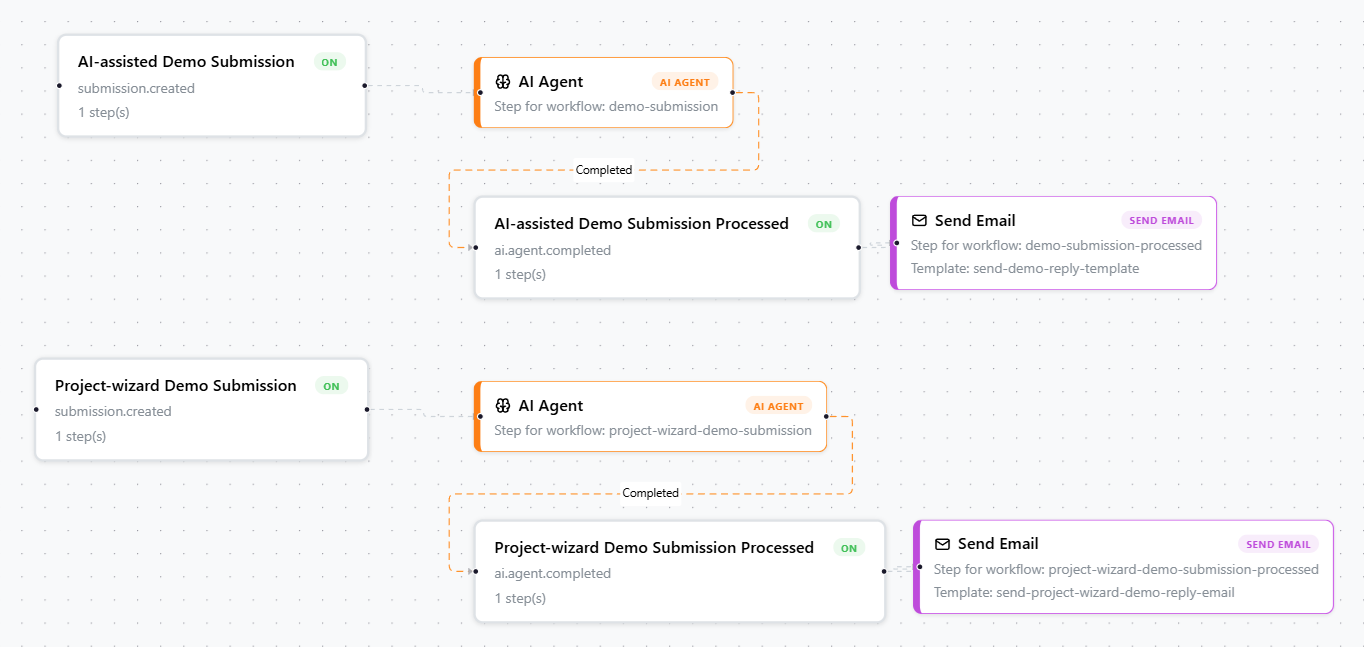1364x647 pixels.
Task: Click envelope icon on send-demo-reply-template email node
Action: [919, 221]
